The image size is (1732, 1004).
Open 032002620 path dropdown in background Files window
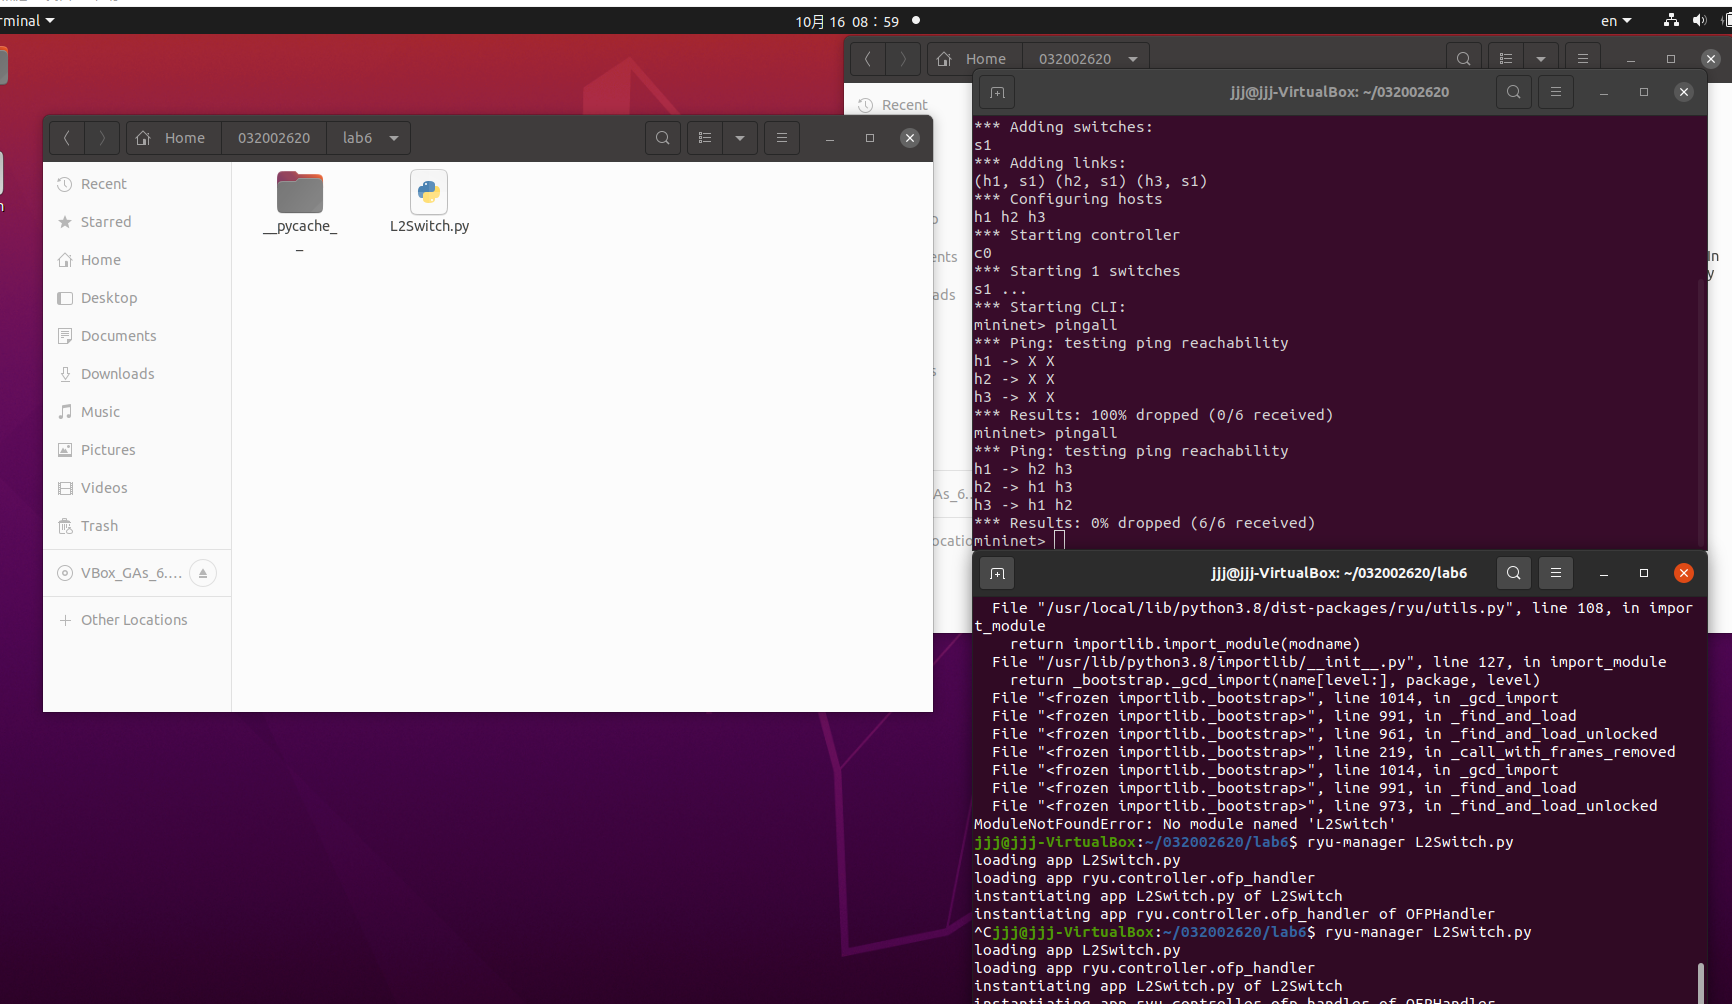[1133, 59]
